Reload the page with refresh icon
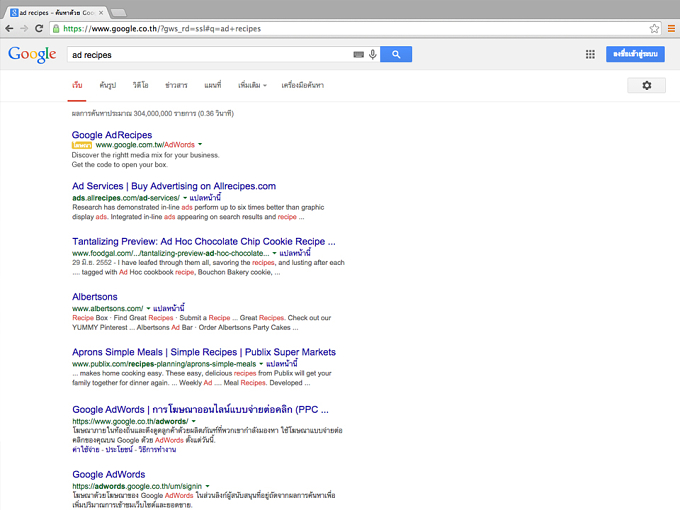The height and width of the screenshot is (510, 680). click(39, 29)
